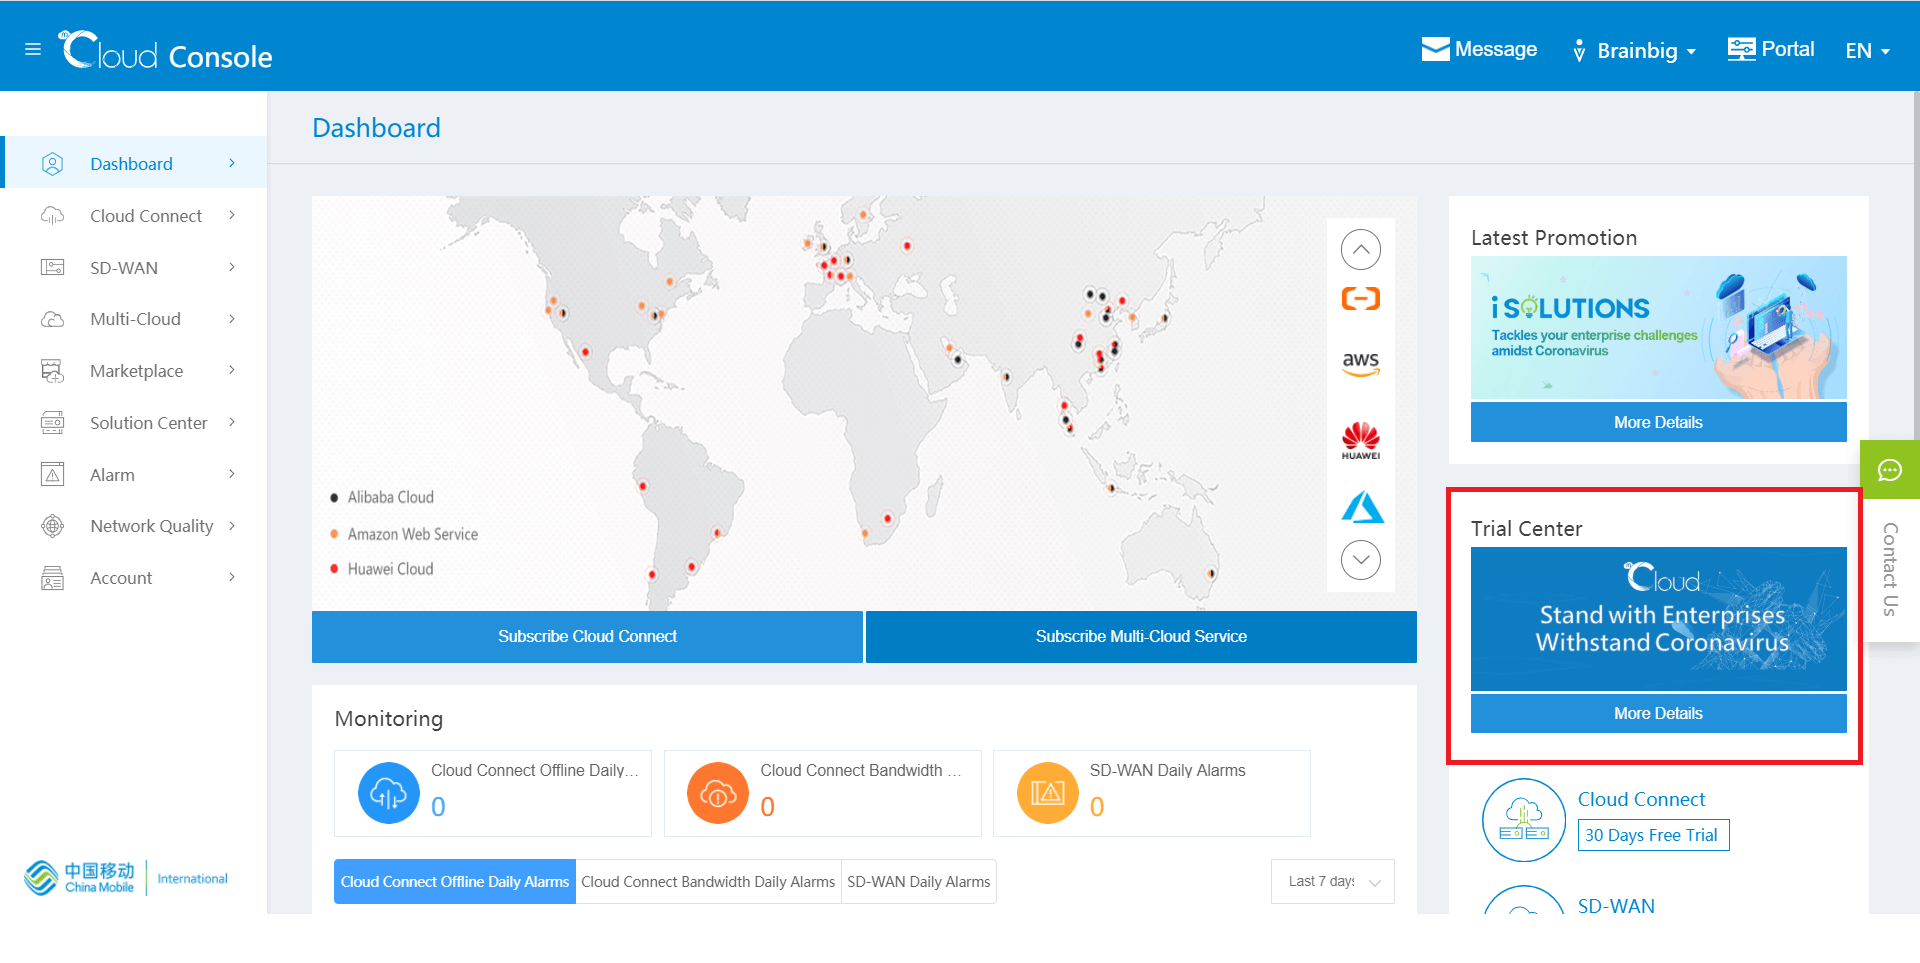Expand the Multi-Cloud menu chevron
This screenshot has width=1920, height=963.
click(232, 319)
